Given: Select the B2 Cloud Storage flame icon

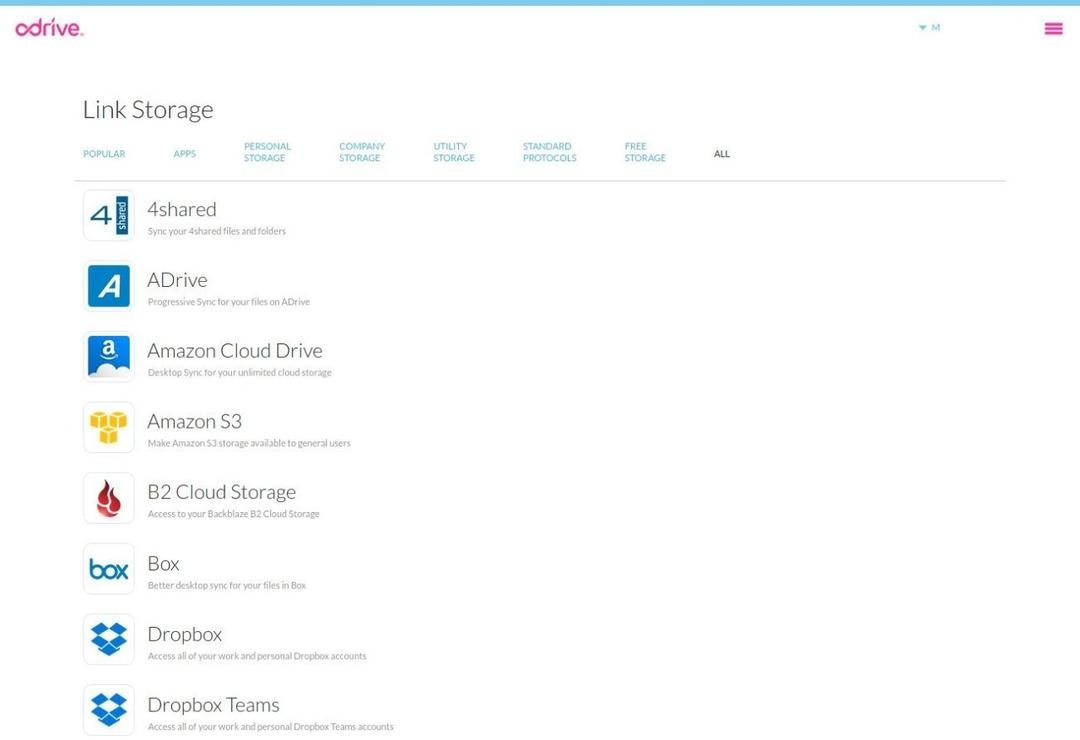Looking at the screenshot, I should pos(109,498).
